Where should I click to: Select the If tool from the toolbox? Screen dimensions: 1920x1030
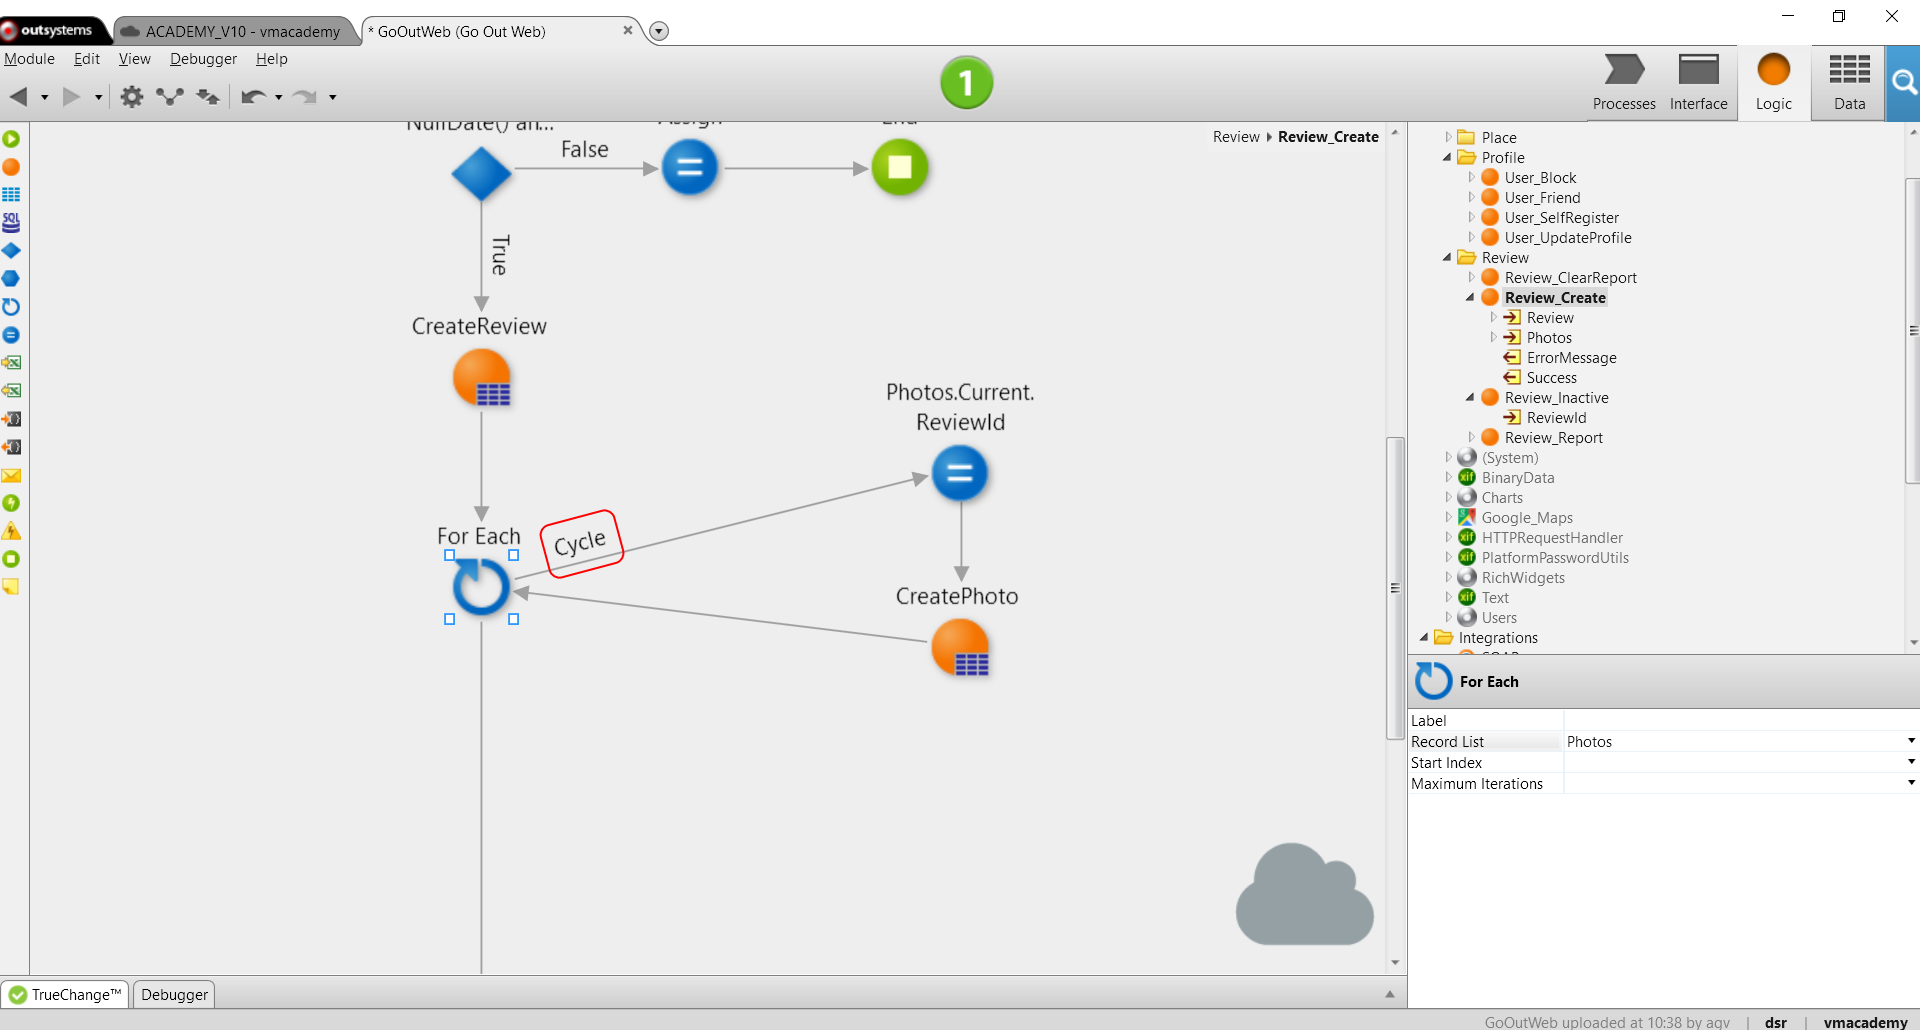[11, 251]
